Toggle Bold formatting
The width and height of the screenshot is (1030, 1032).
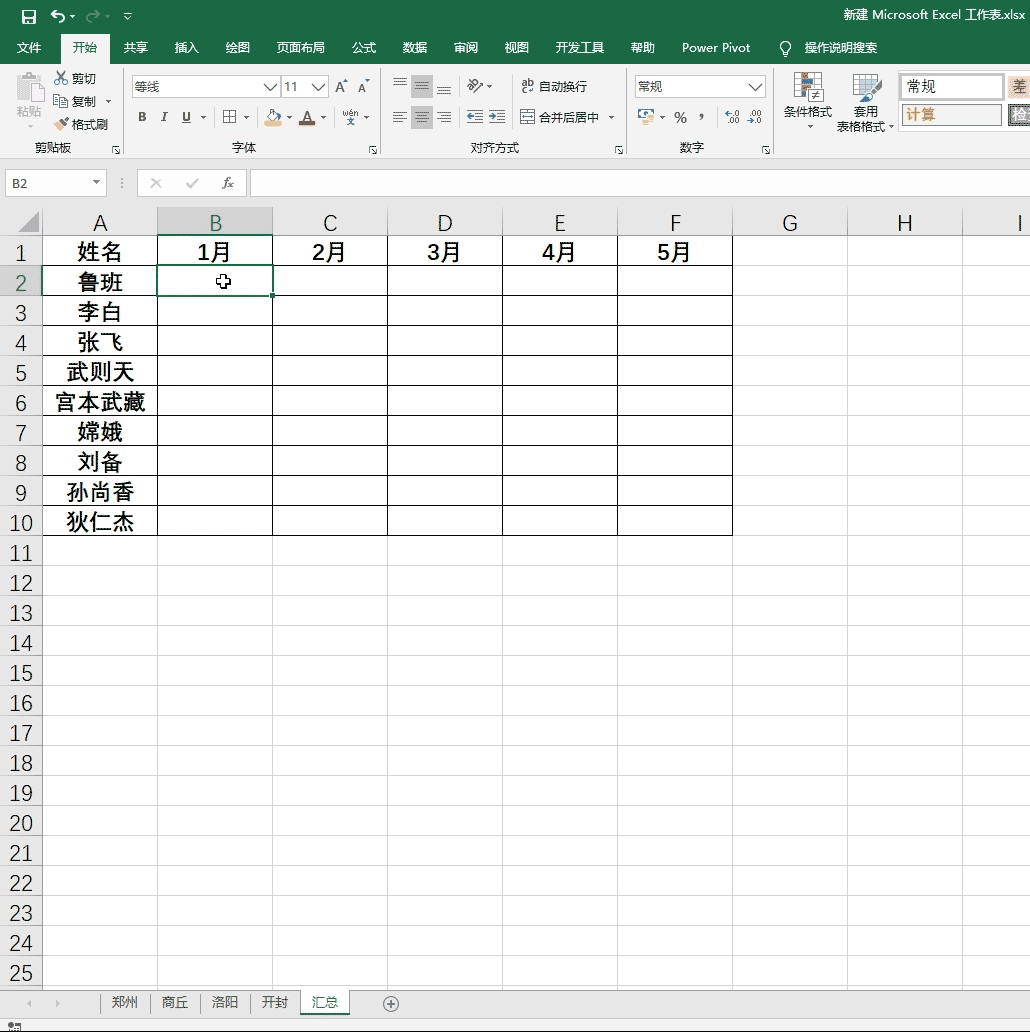click(142, 117)
